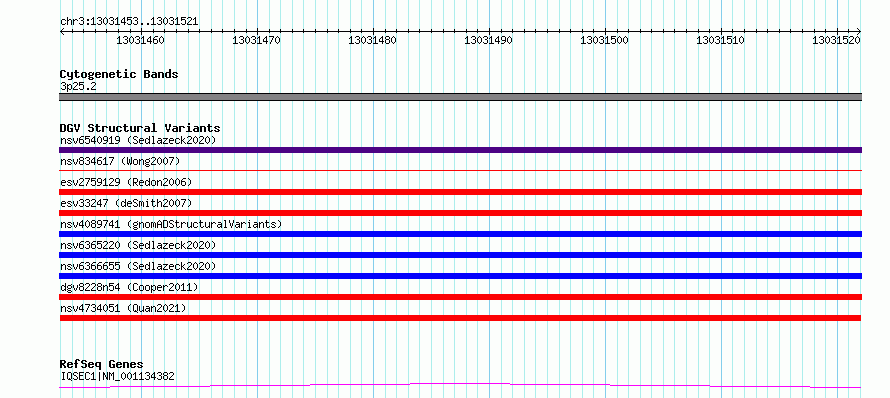The width and height of the screenshot is (890, 398).
Task: Click the DGV Structural Variants track title
Action: 140,128
